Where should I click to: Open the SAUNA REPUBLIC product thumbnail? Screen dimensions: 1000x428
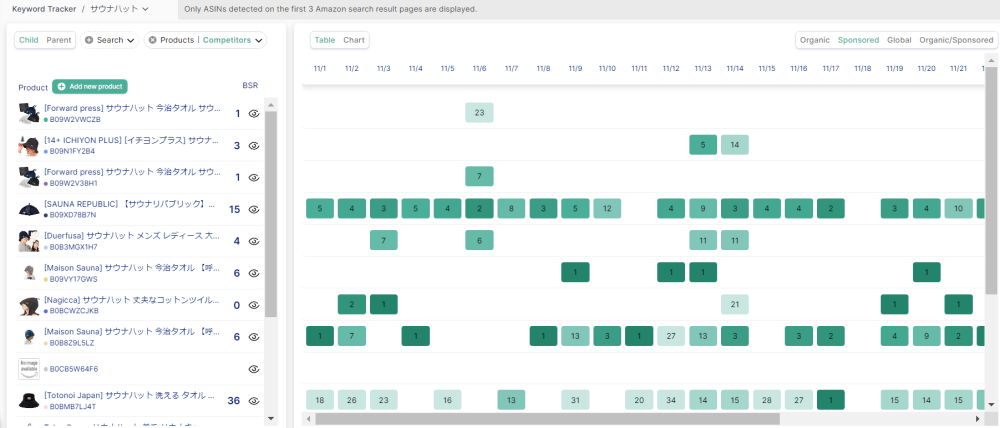point(28,210)
